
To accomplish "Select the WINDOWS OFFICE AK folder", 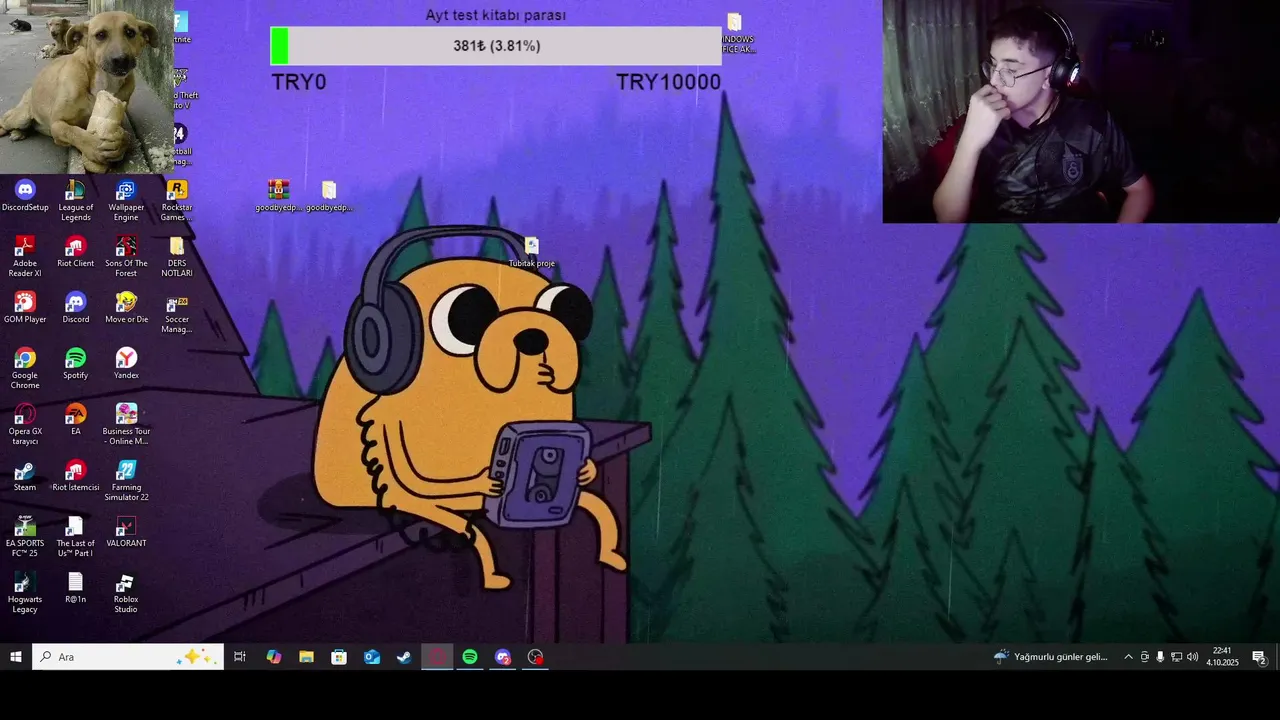I will point(737,33).
